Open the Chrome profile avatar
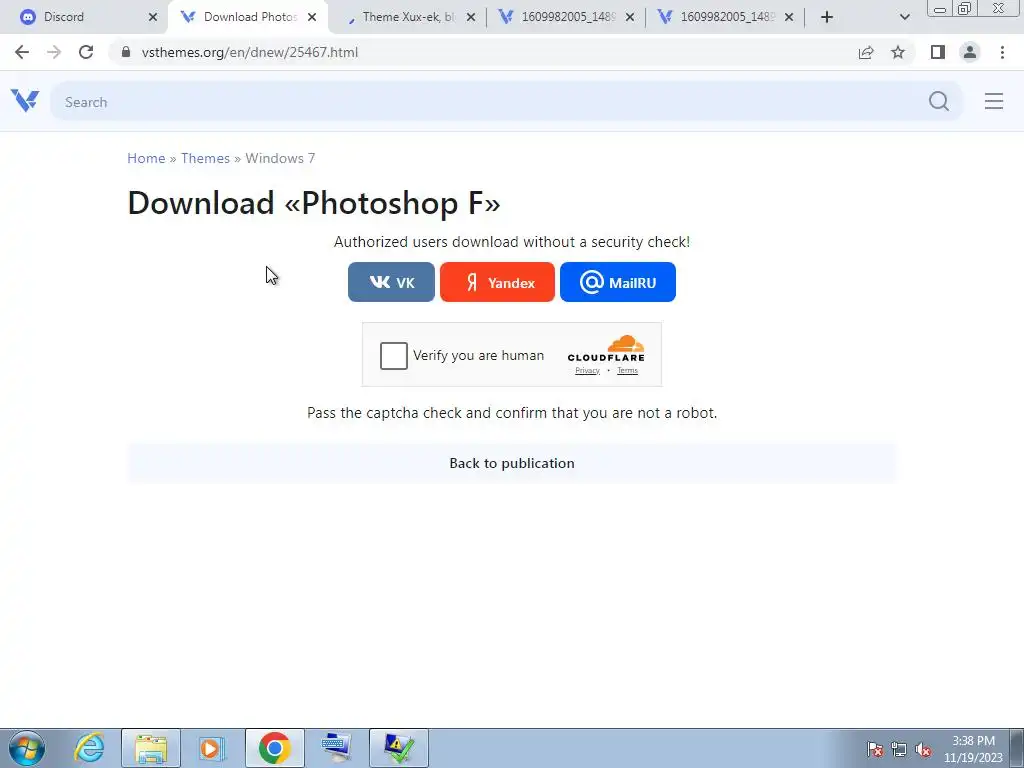Viewport: 1024px width, 768px height. [x=970, y=52]
